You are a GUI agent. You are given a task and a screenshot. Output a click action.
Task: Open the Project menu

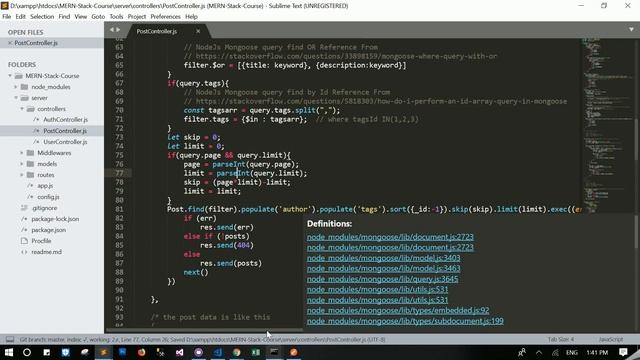pos(137,17)
